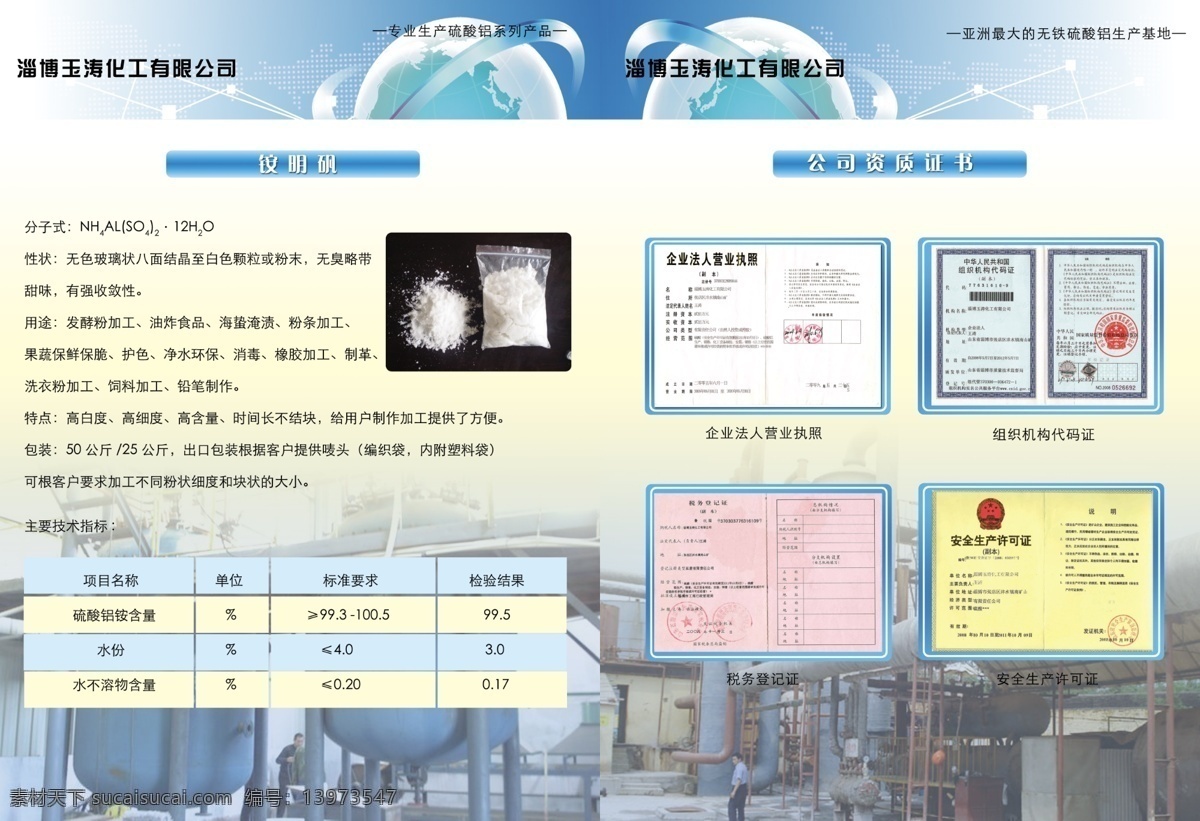Click the 企业法人营业执照 caption below the license

point(764,434)
